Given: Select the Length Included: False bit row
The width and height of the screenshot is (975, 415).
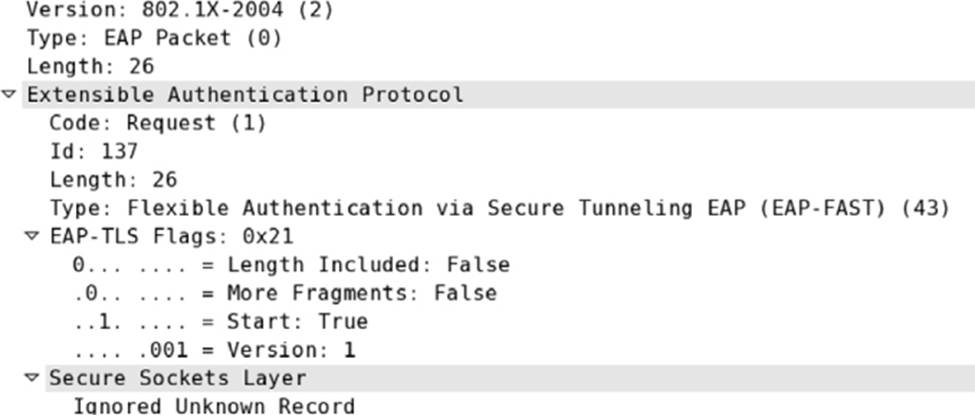Looking at the screenshot, I should 291,264.
